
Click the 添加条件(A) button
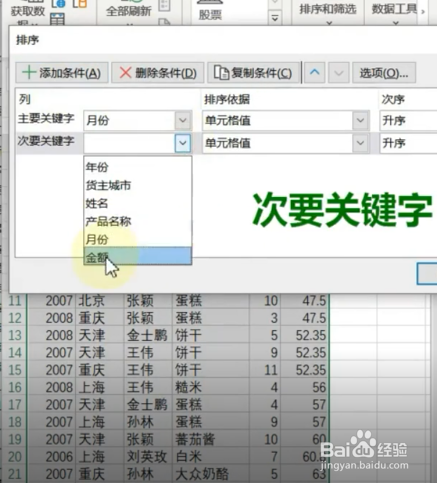[62, 73]
